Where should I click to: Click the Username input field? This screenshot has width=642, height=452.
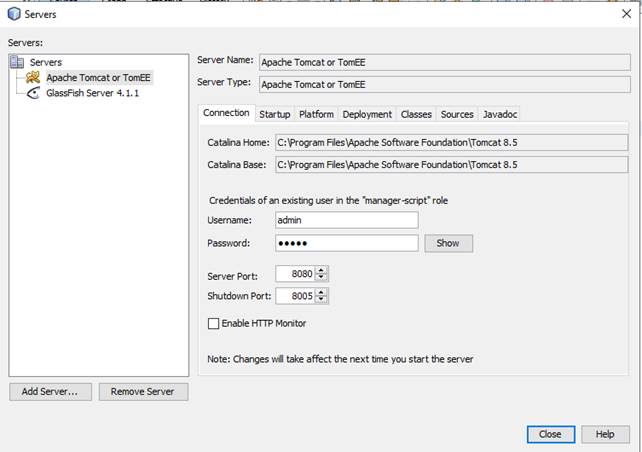347,220
